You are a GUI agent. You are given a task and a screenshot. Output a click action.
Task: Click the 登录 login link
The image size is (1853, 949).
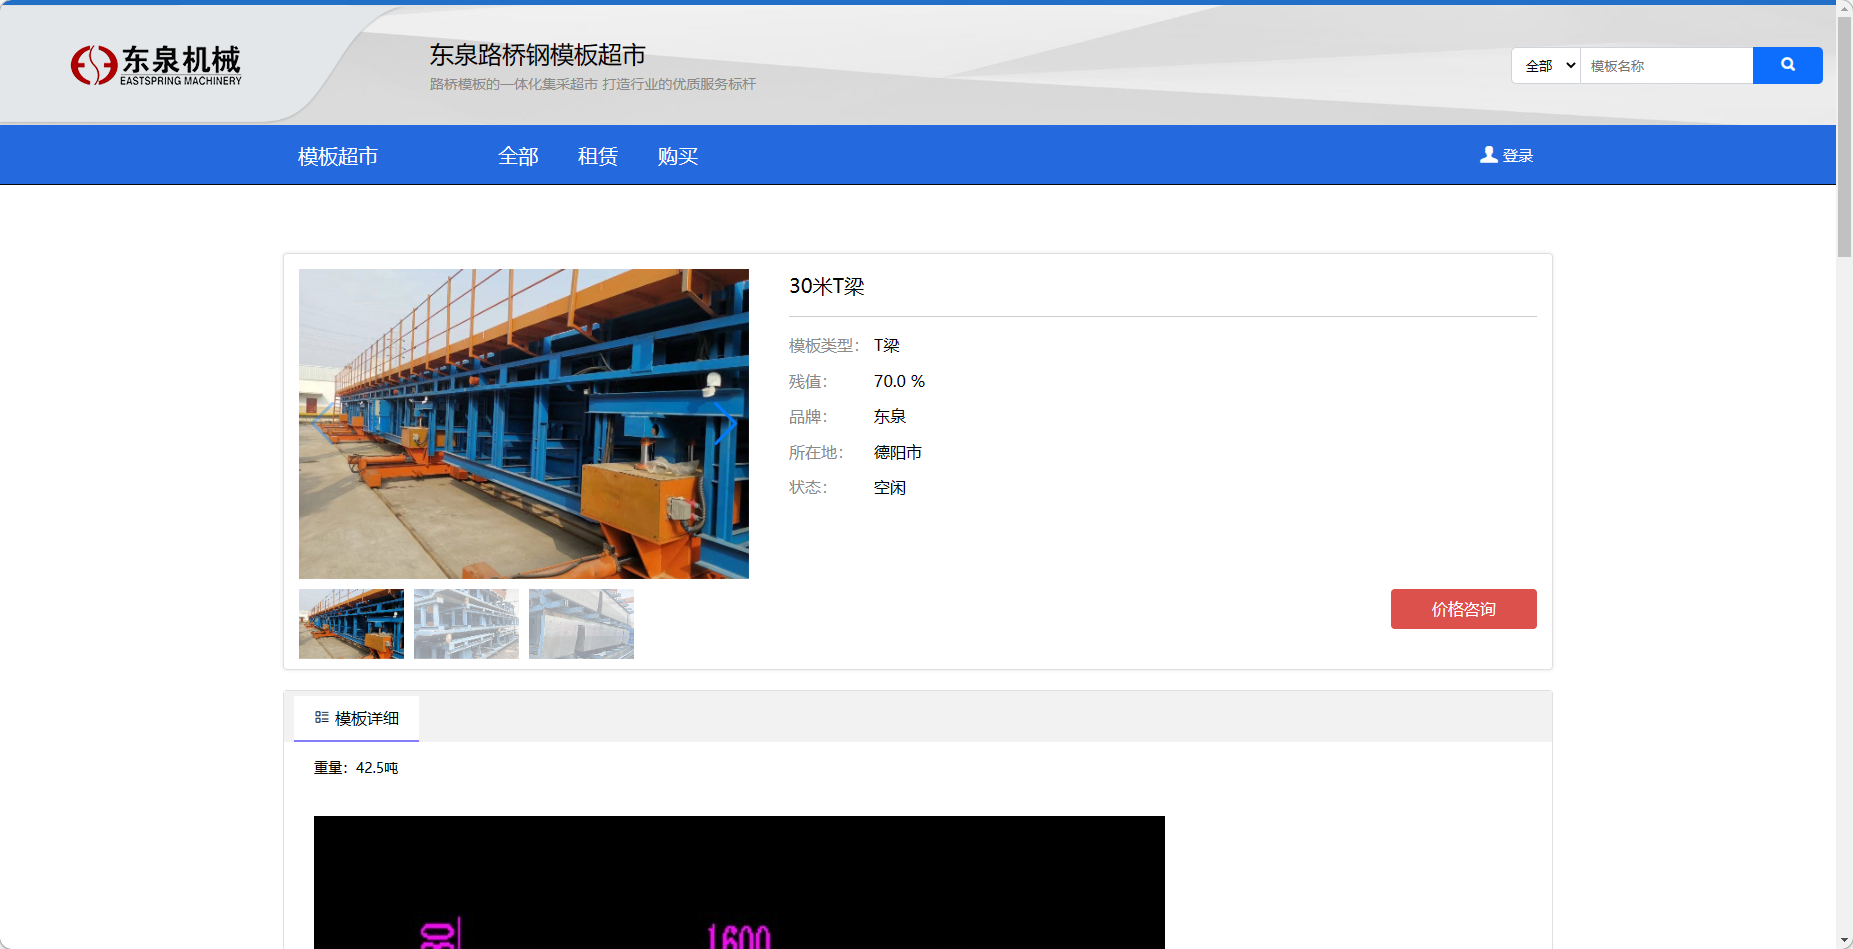pyautogui.click(x=1517, y=155)
